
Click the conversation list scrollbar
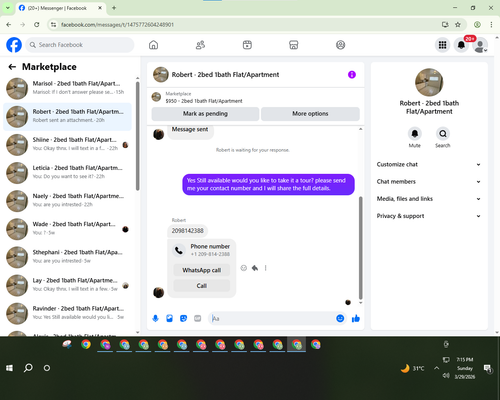(138, 137)
